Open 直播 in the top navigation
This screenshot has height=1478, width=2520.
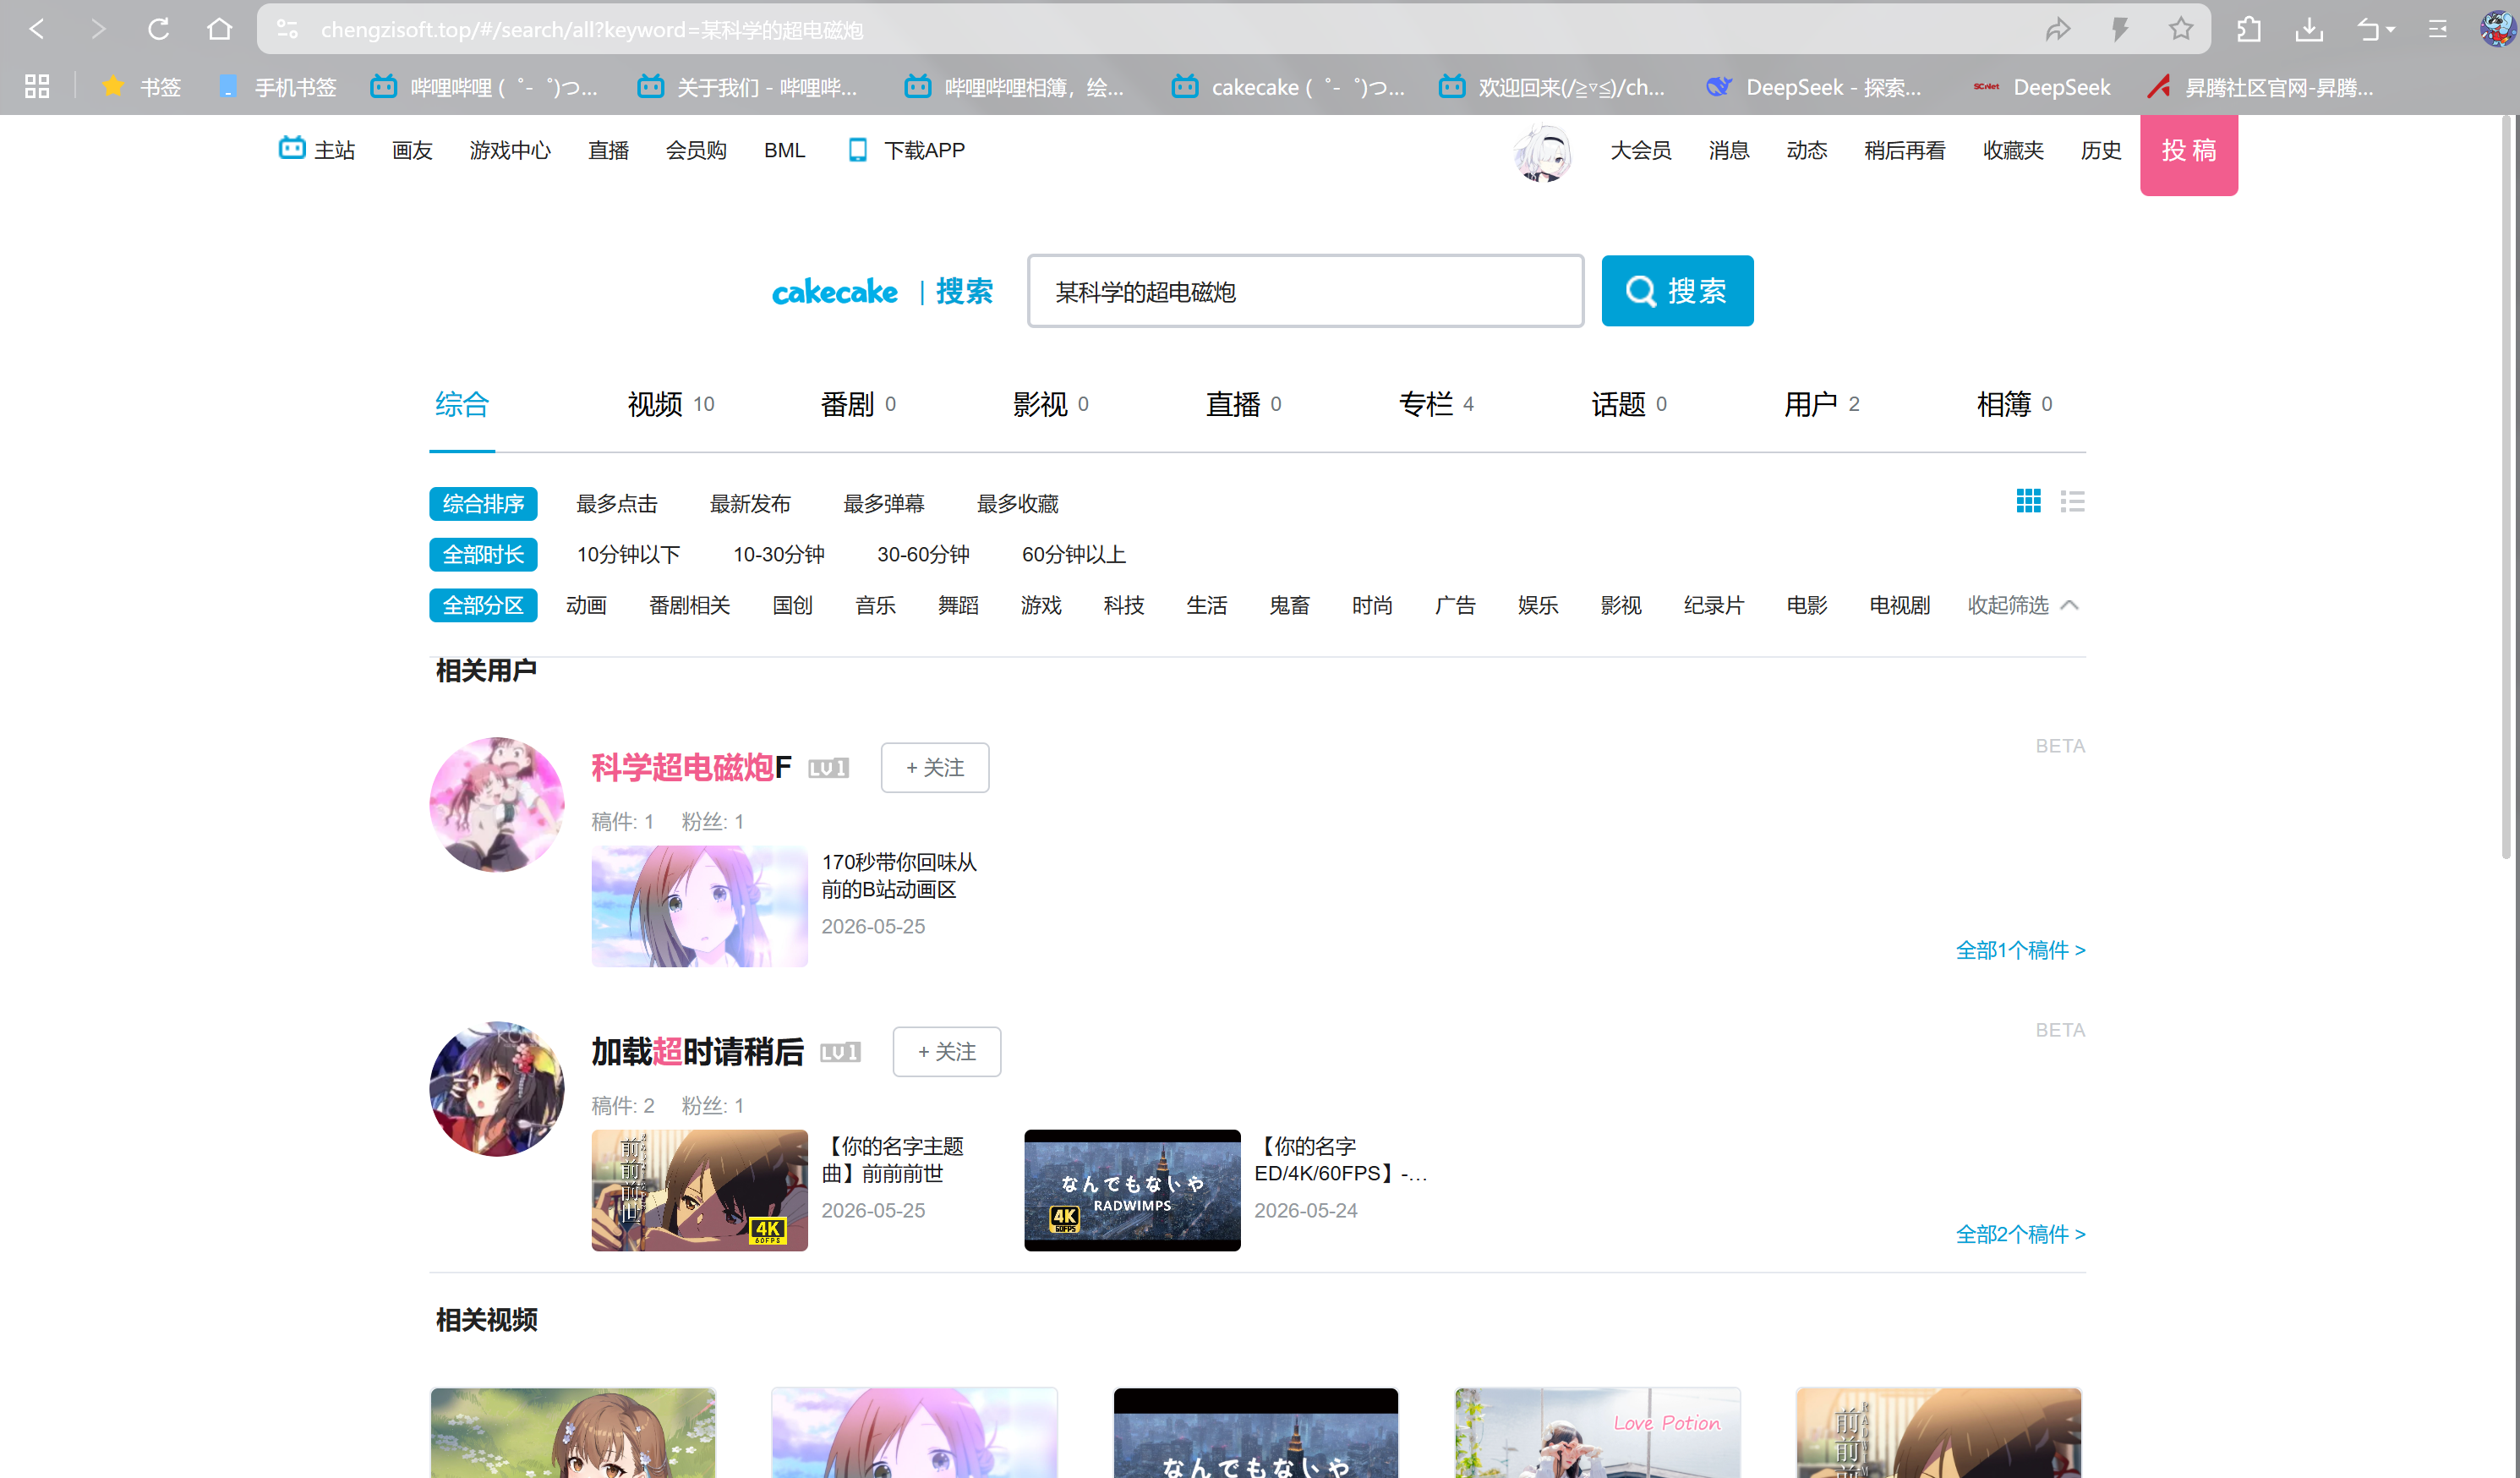(x=608, y=150)
